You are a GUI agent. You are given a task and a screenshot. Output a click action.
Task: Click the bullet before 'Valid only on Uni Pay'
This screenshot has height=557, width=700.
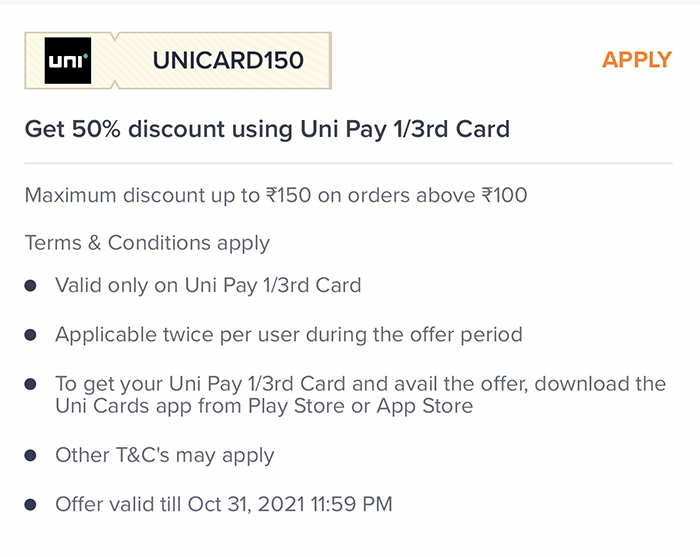coord(30,286)
